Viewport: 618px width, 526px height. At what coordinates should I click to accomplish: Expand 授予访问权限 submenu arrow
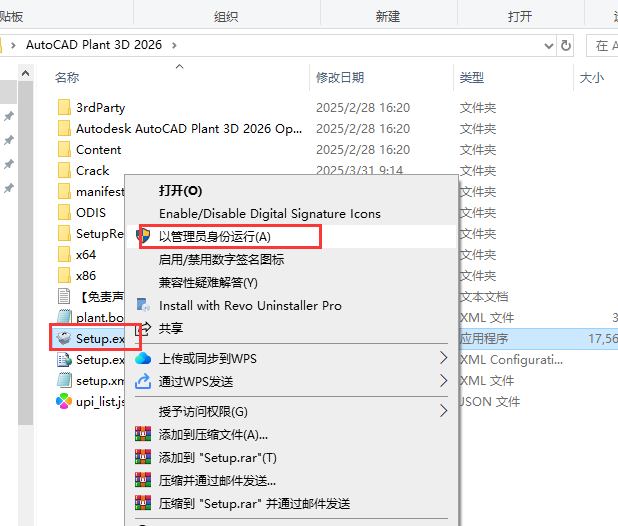click(x=443, y=411)
